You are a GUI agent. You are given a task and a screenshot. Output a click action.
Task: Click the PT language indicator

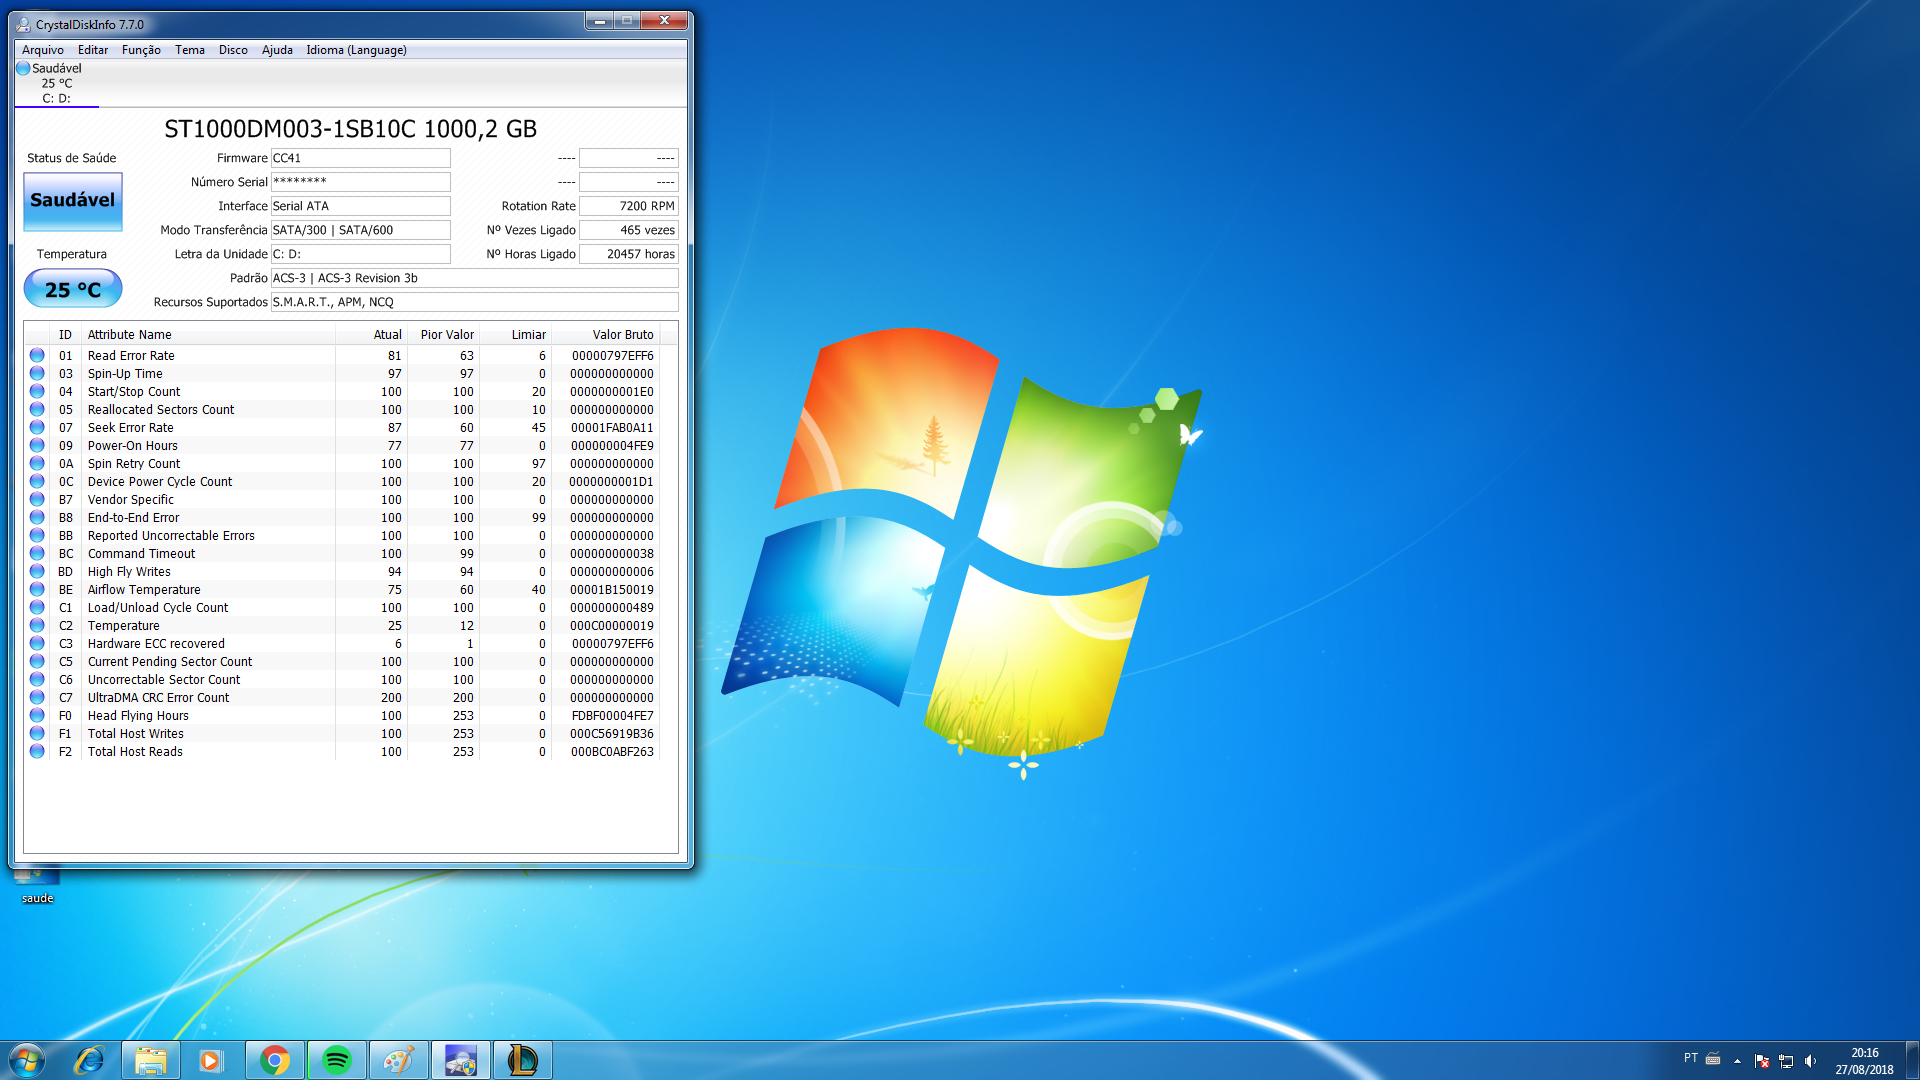point(1690,1058)
